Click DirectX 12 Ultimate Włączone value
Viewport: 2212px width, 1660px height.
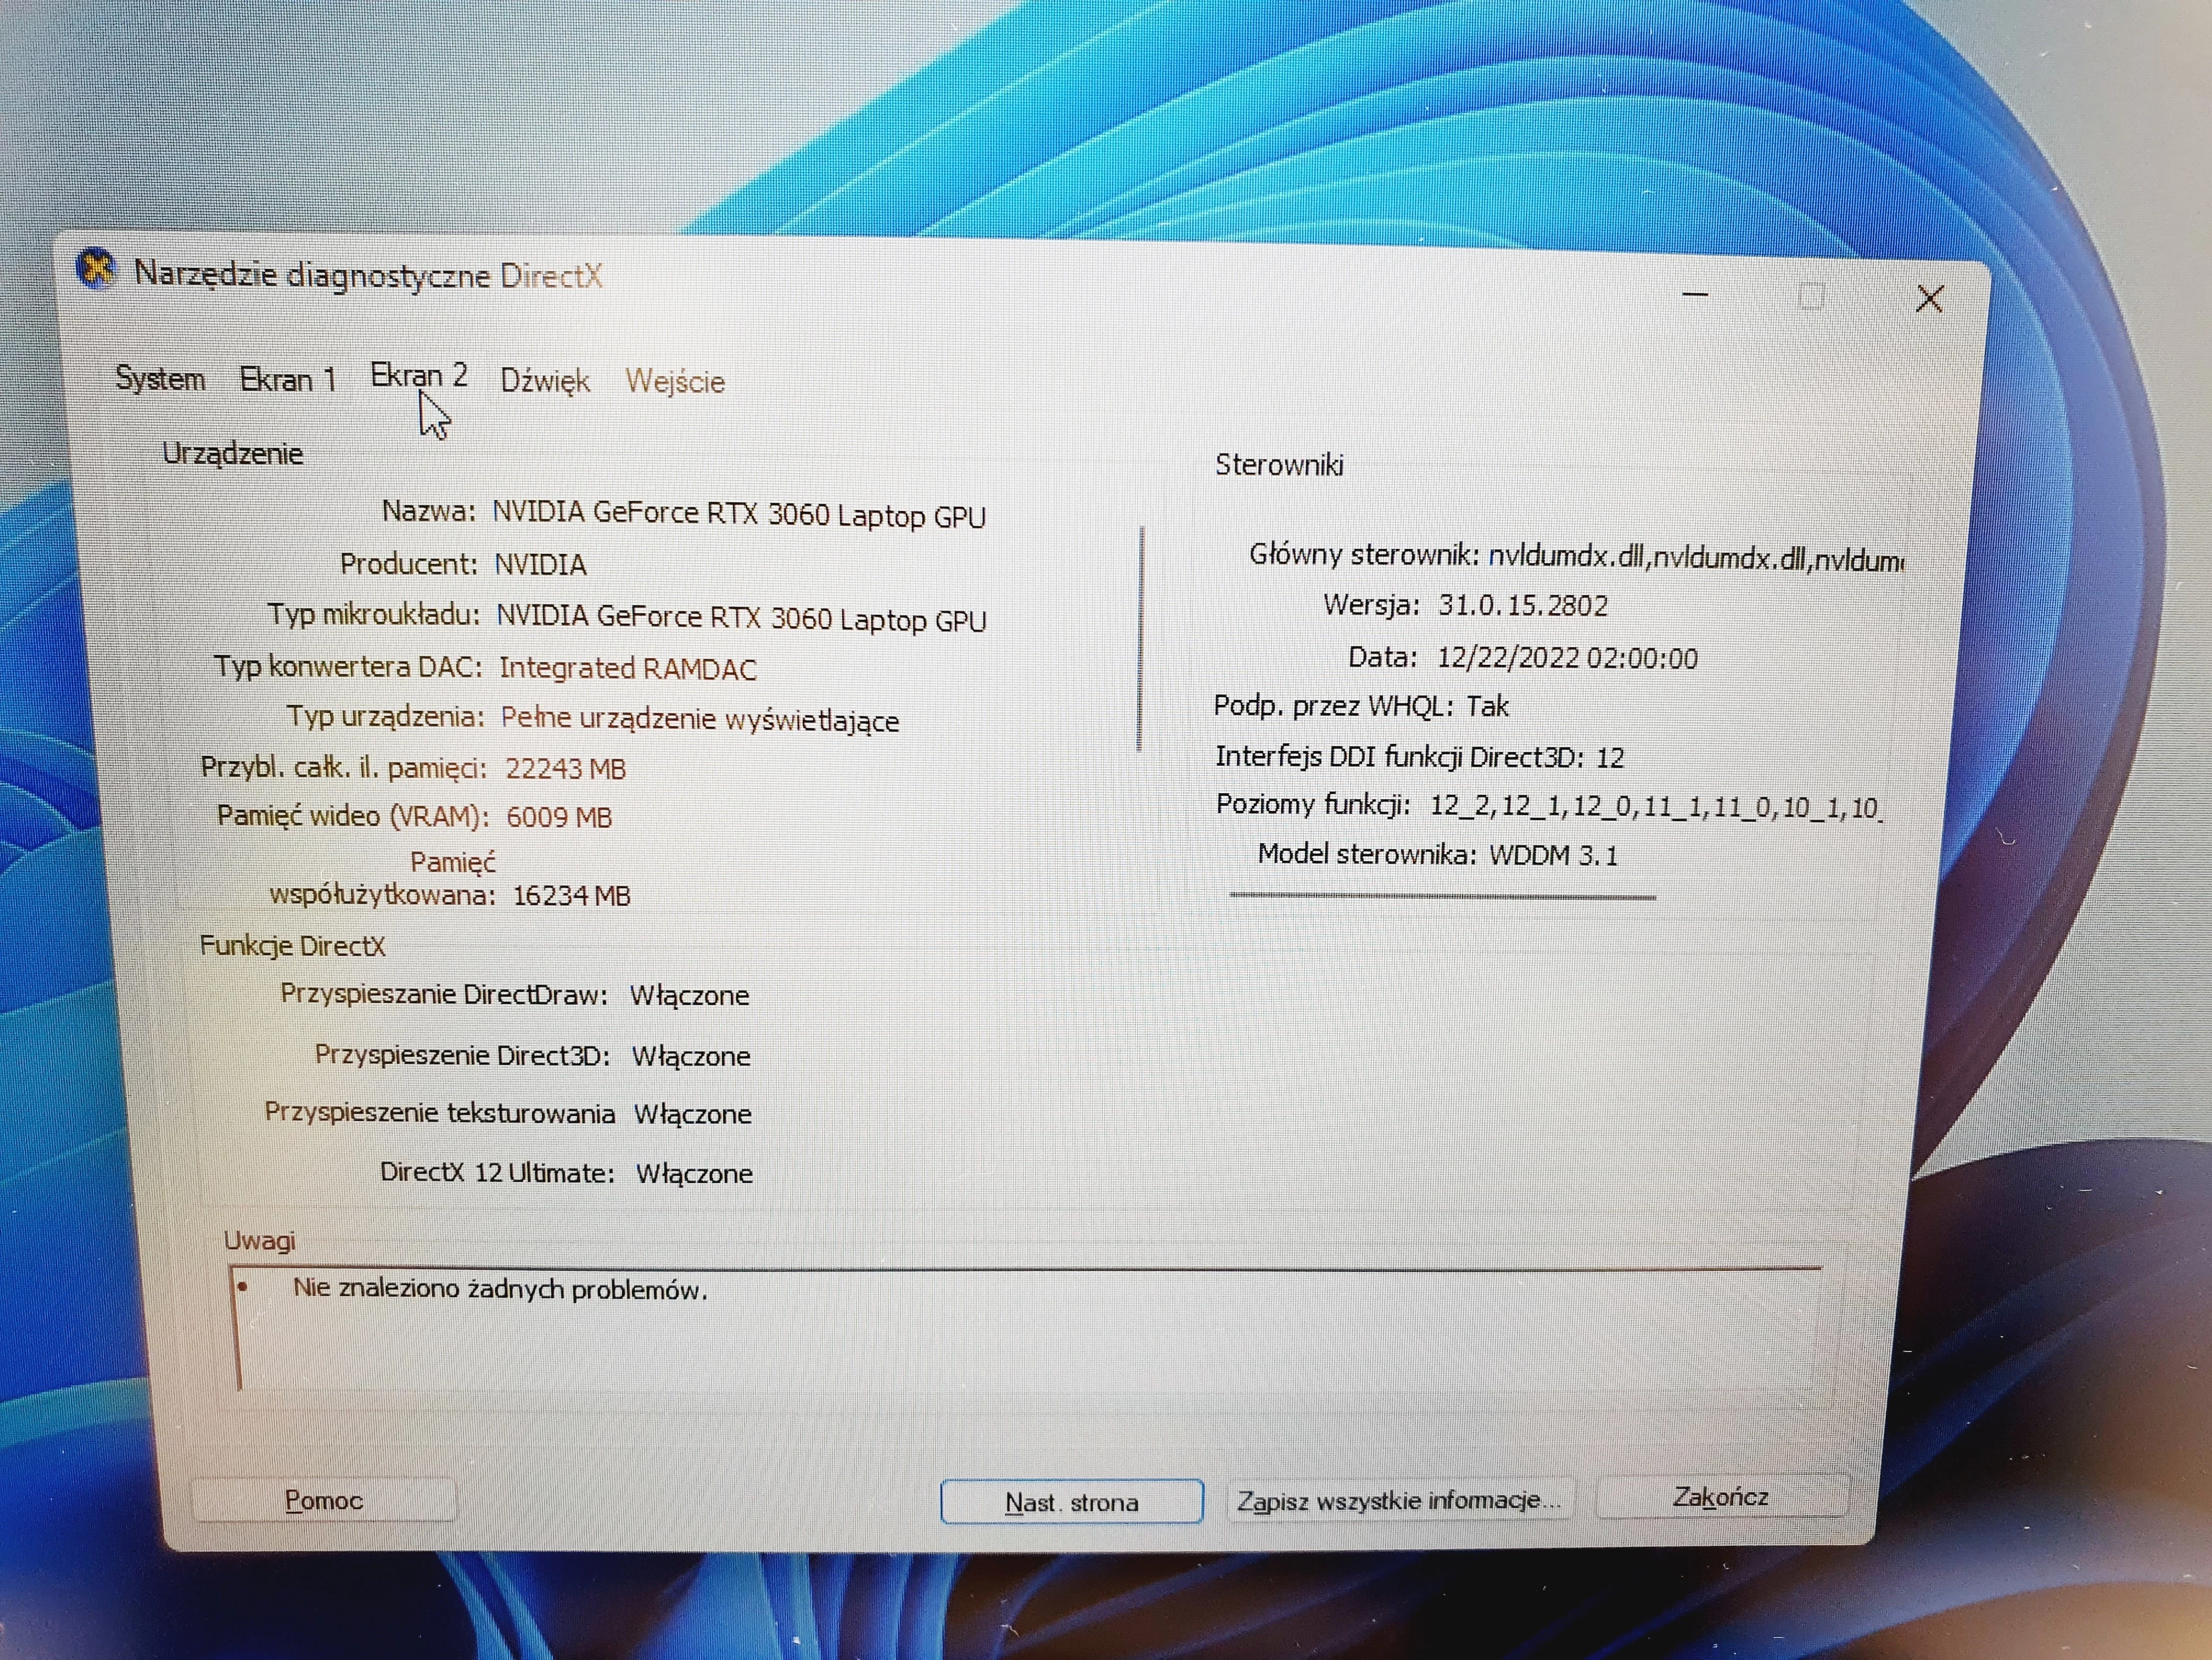coord(695,1173)
